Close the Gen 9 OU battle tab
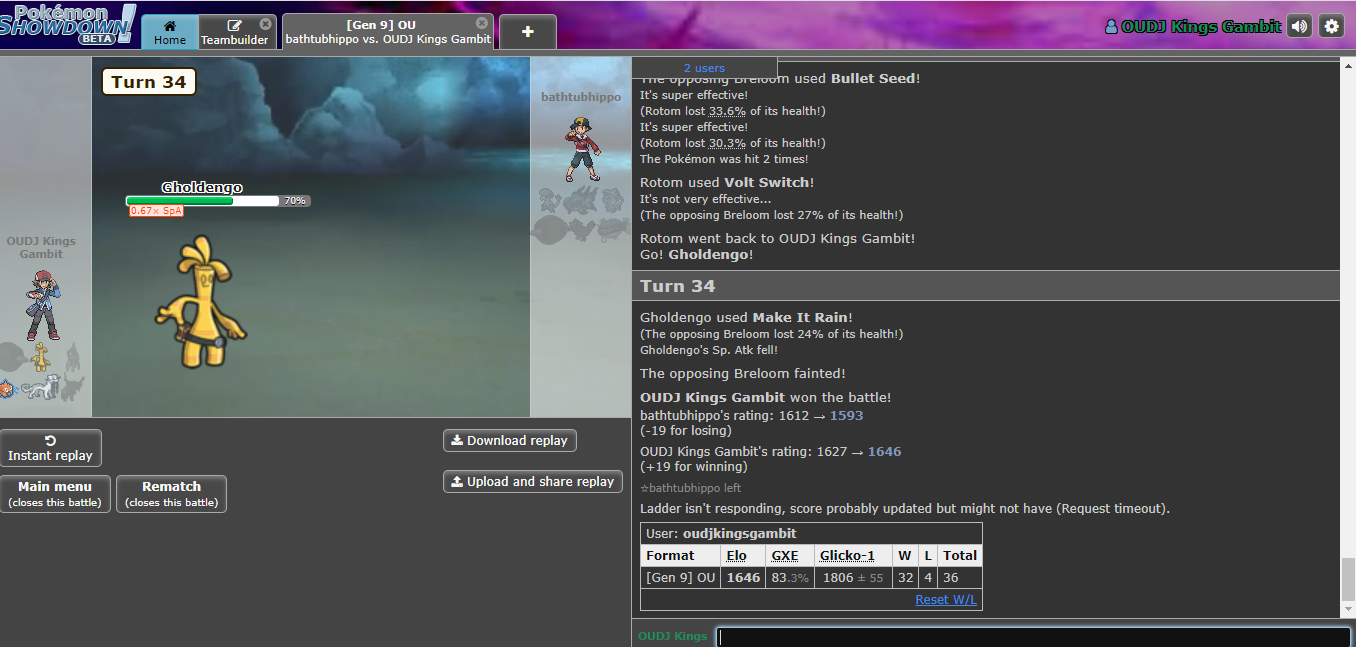 coord(482,23)
